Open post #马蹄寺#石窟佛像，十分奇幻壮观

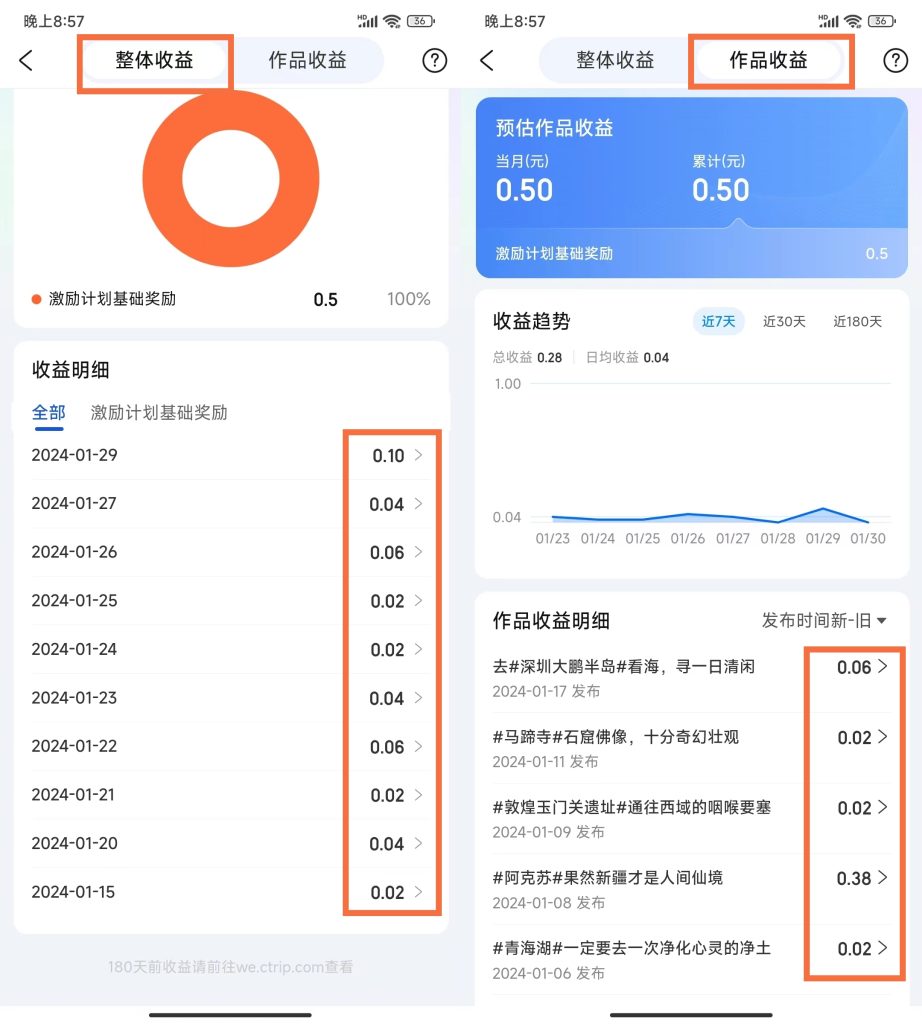point(616,737)
